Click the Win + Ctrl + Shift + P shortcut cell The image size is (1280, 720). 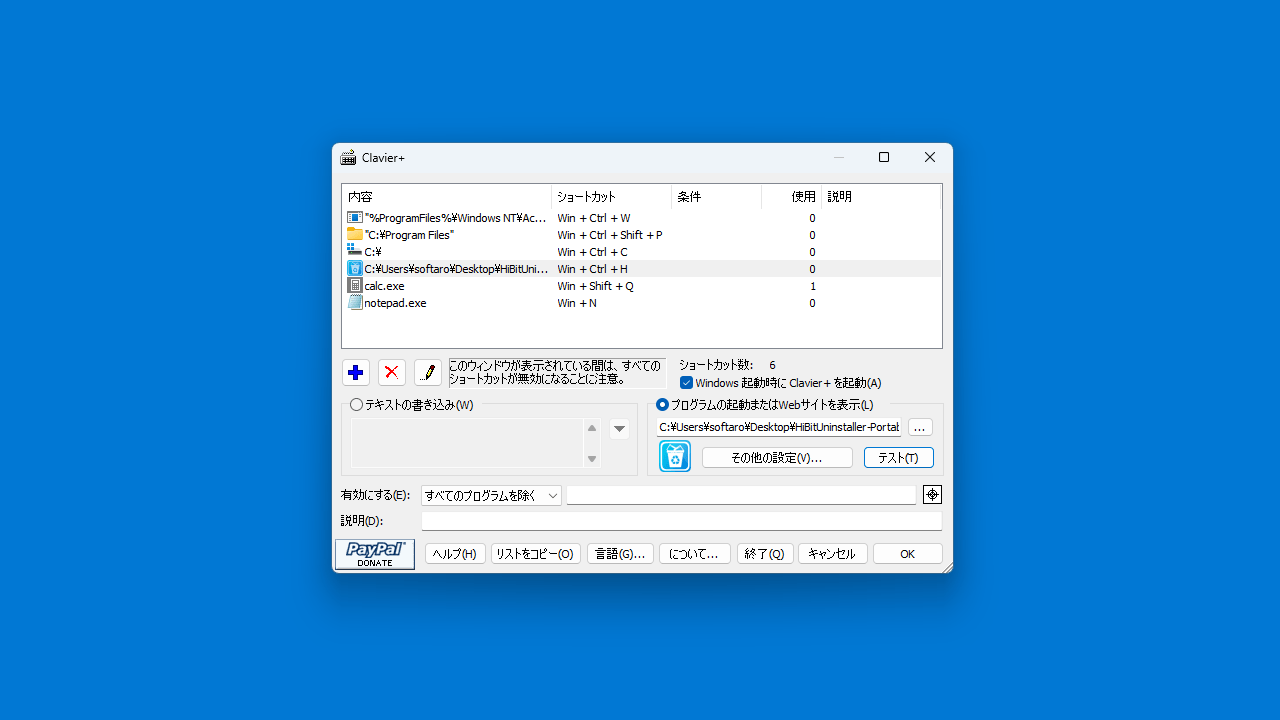(x=610, y=235)
